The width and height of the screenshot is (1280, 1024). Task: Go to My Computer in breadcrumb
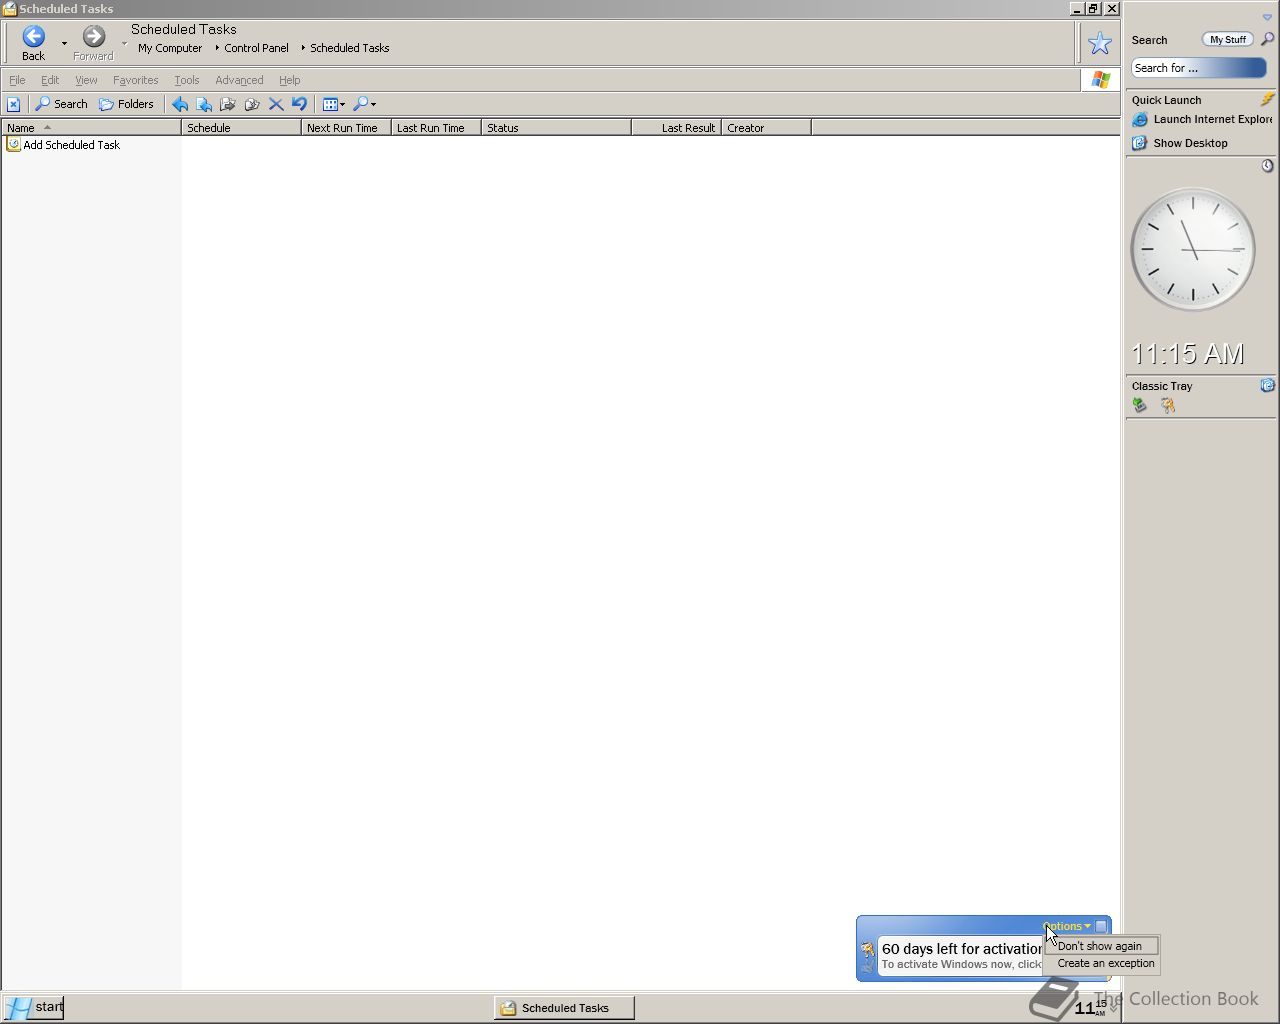[170, 48]
